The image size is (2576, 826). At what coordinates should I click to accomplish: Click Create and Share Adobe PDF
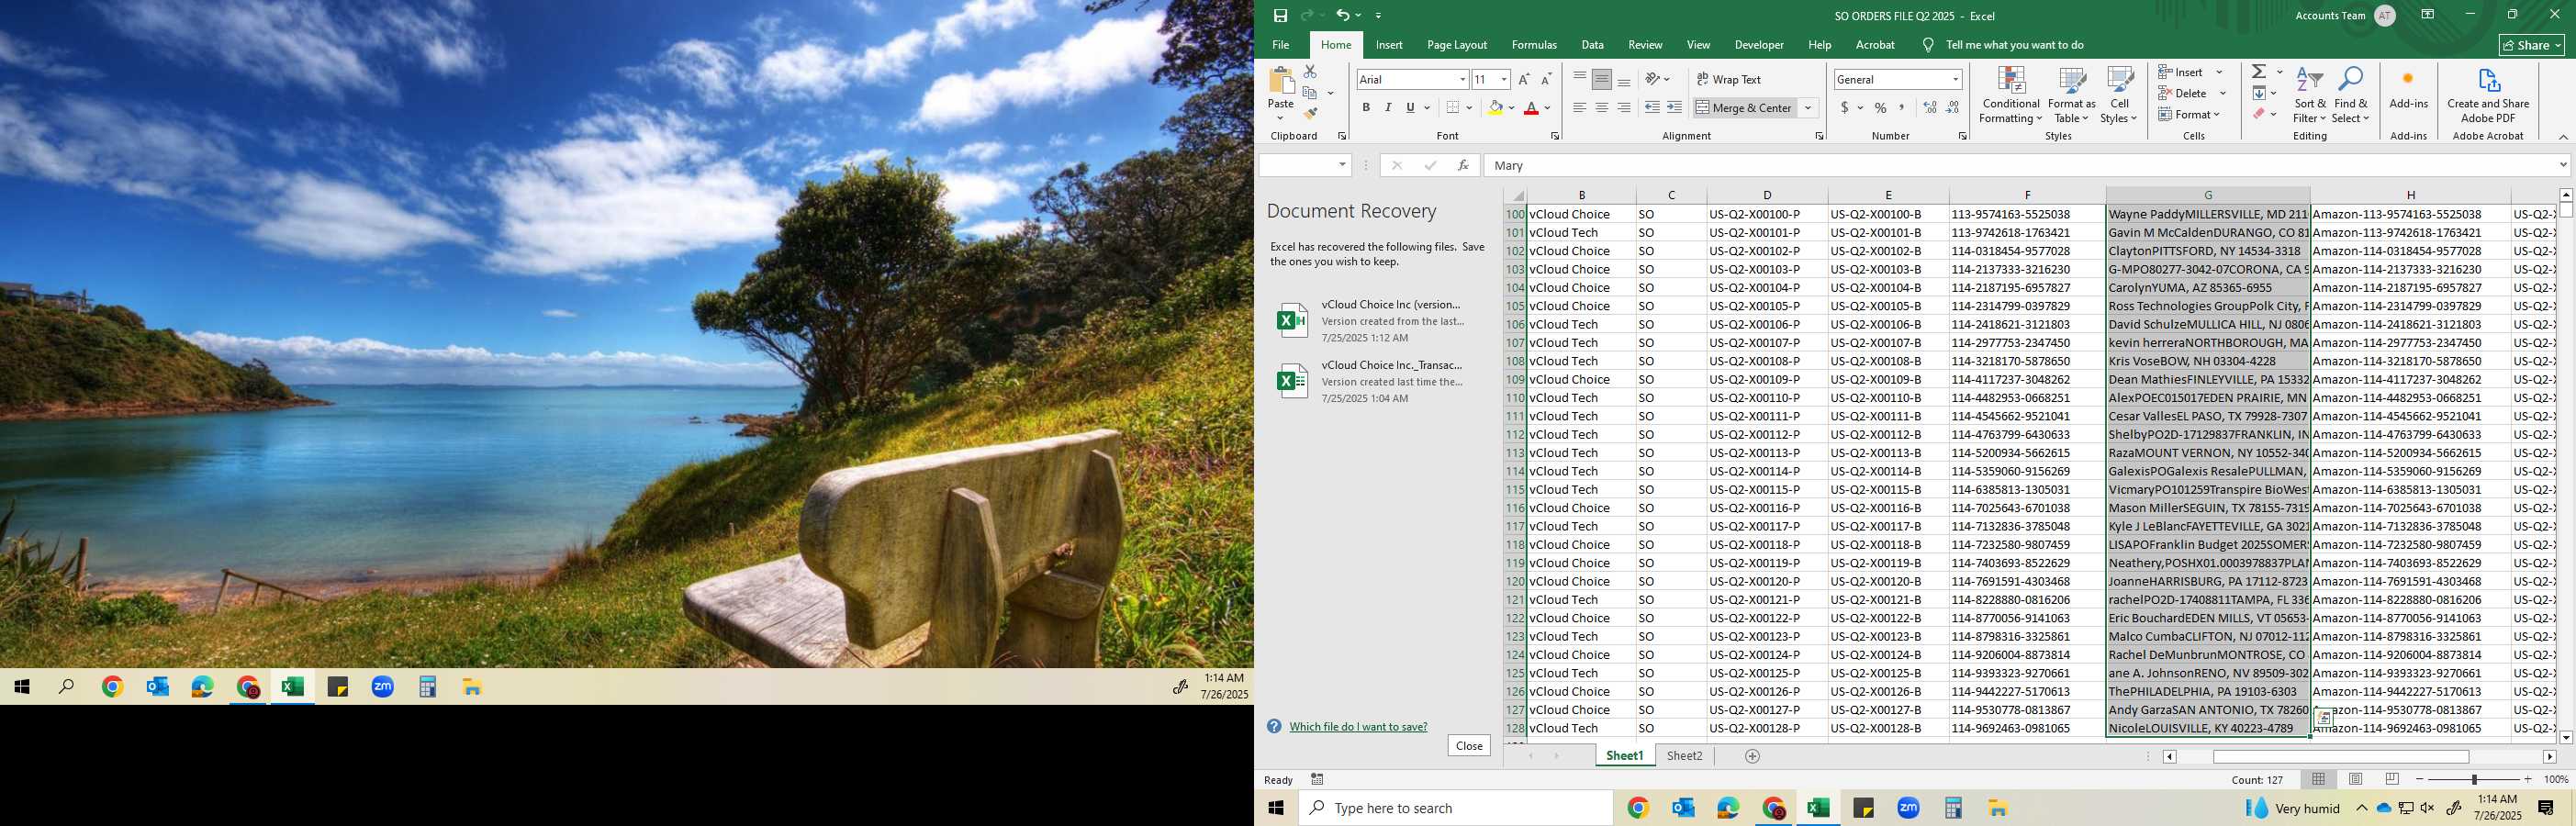(x=2488, y=95)
